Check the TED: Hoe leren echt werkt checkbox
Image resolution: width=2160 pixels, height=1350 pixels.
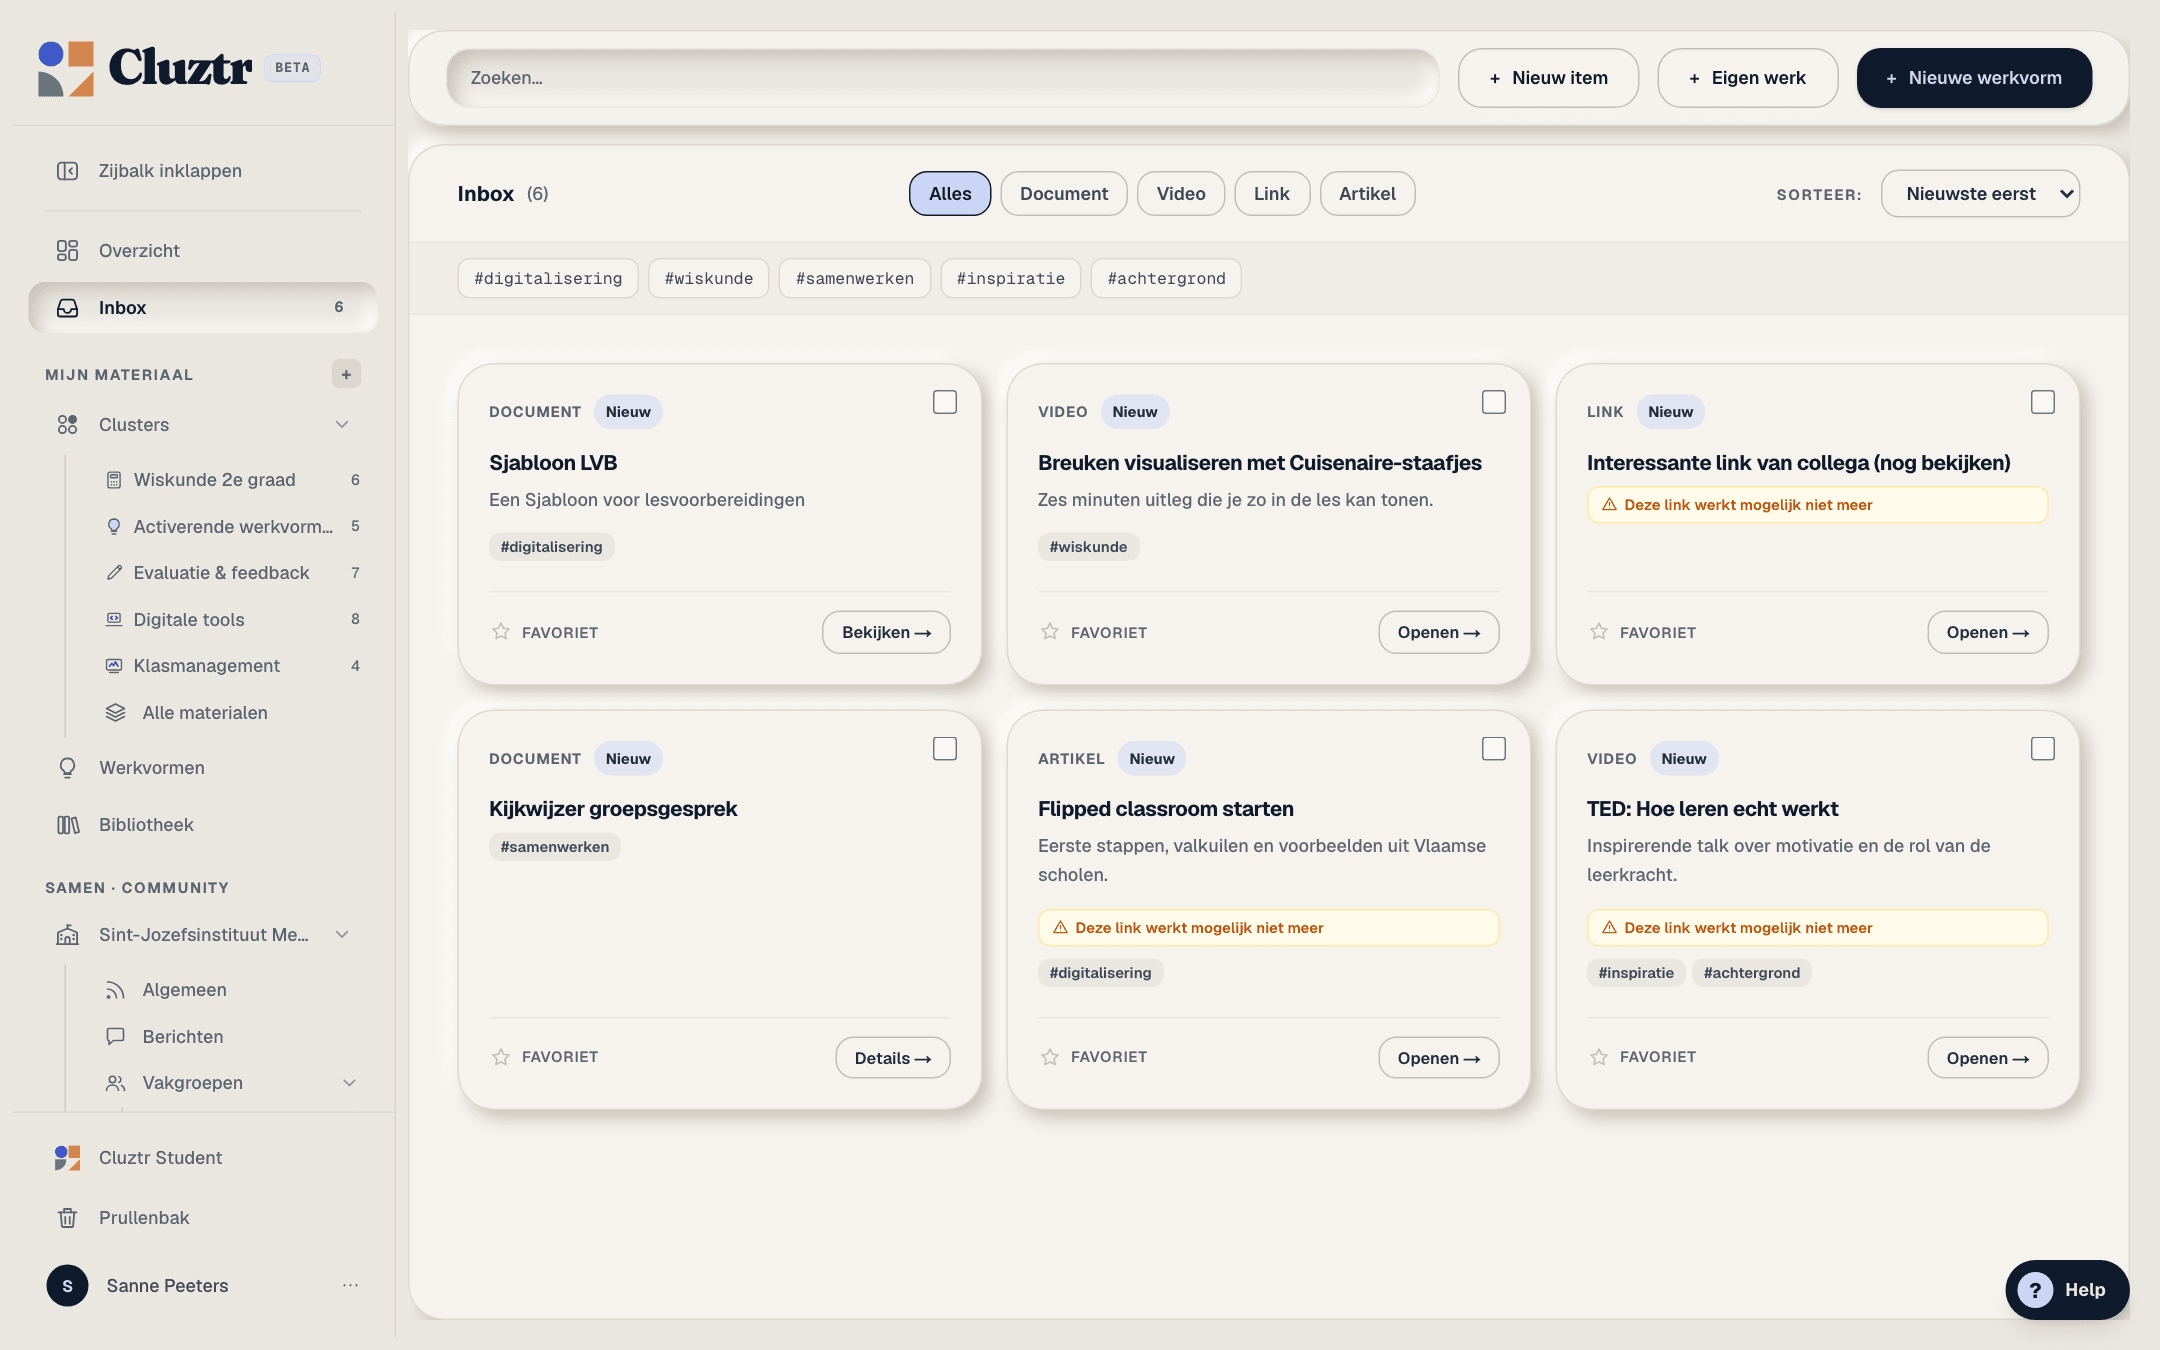click(2043, 749)
